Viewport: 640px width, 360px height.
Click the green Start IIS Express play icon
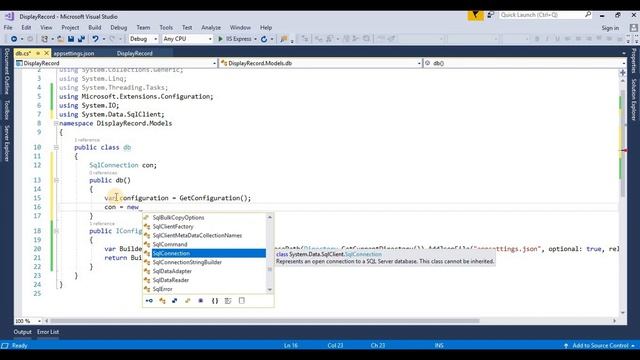220,39
